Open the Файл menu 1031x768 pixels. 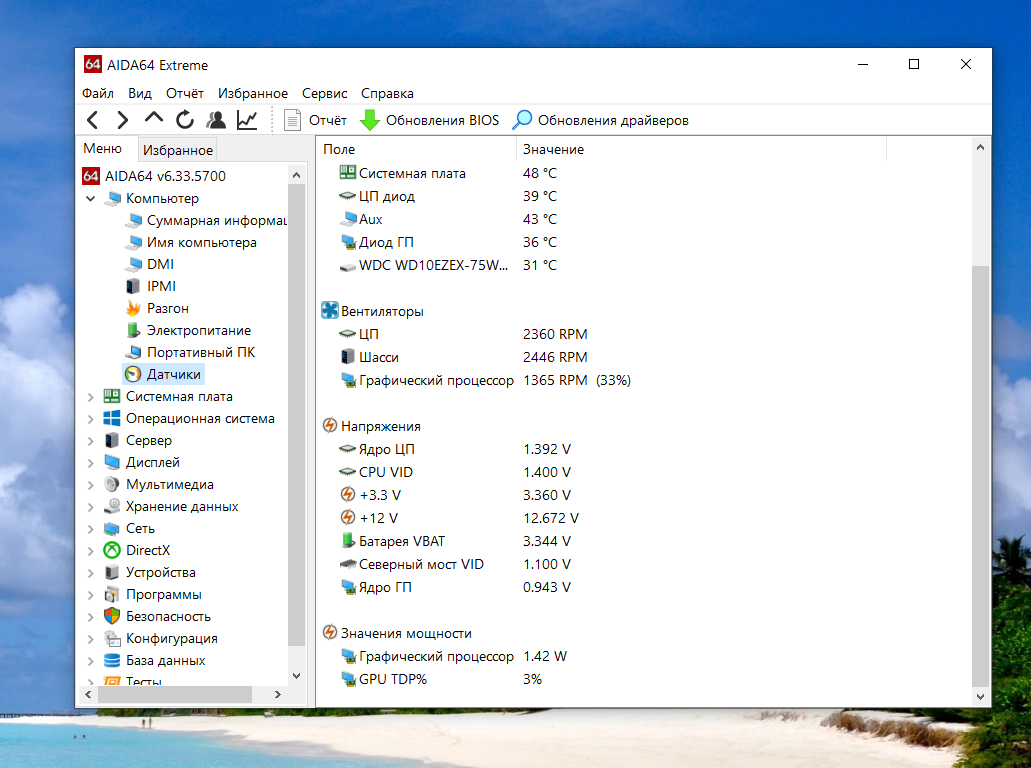[x=97, y=93]
